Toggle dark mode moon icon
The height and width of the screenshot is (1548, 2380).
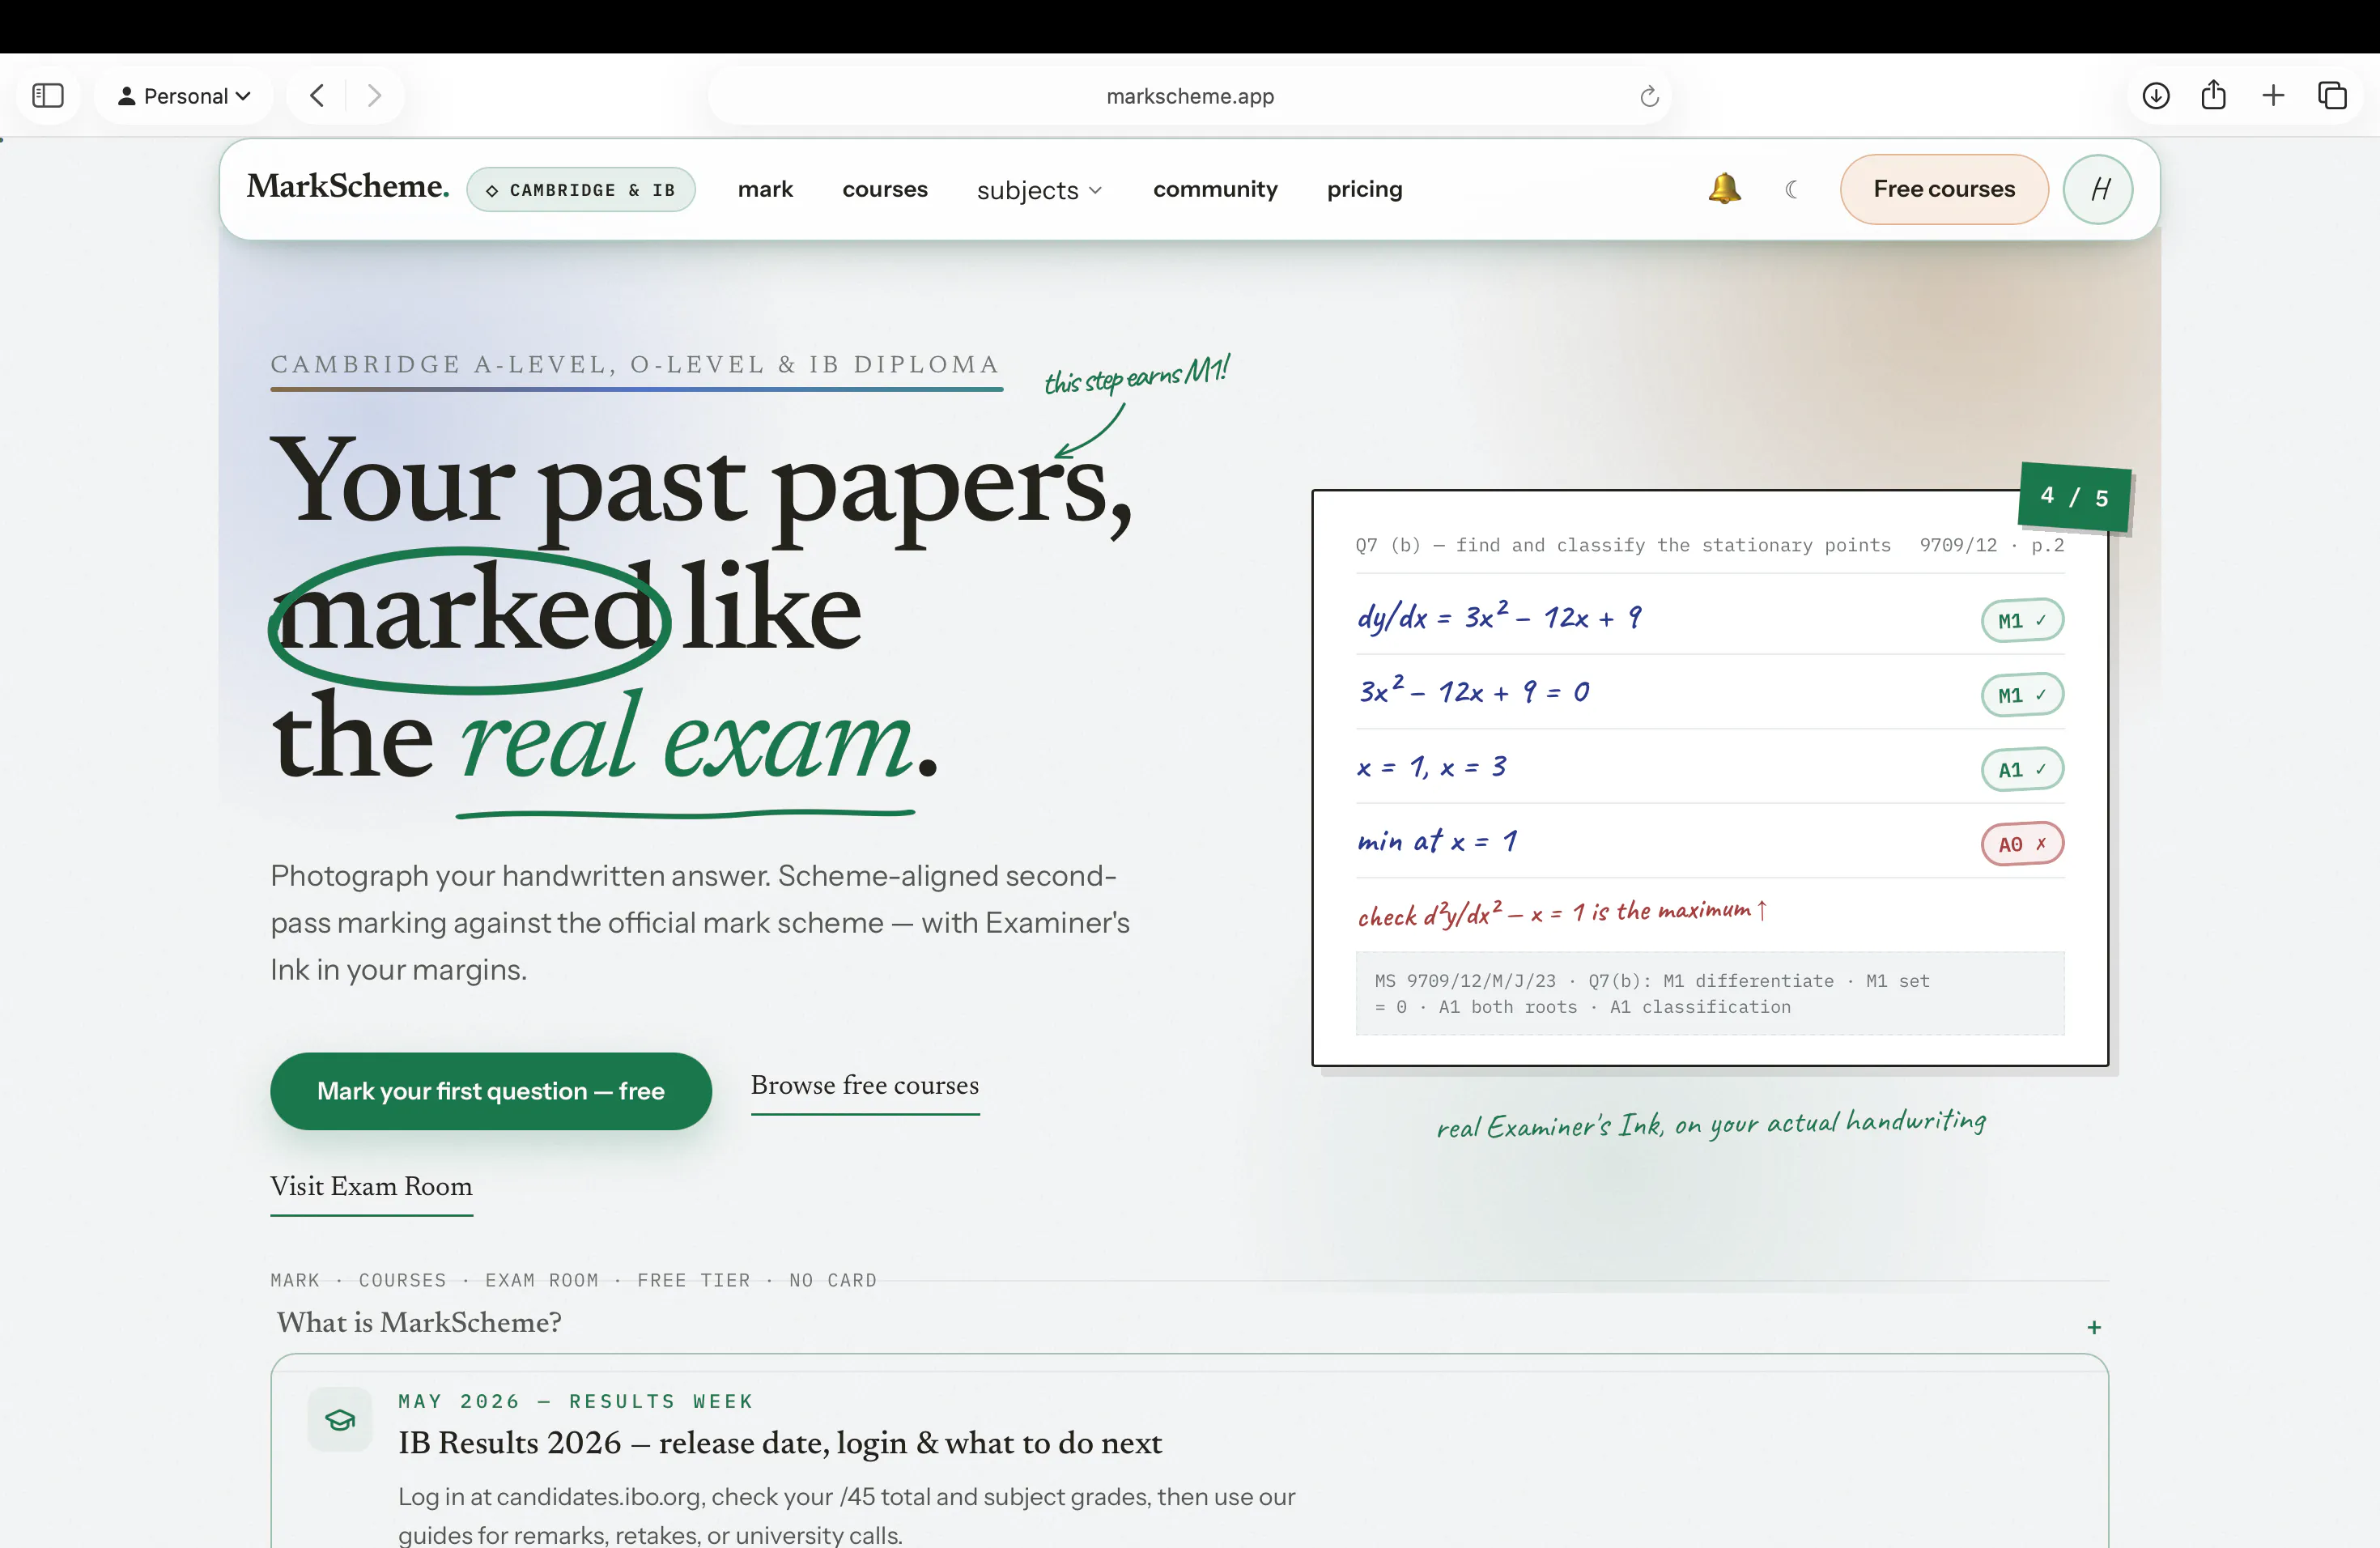click(1791, 189)
